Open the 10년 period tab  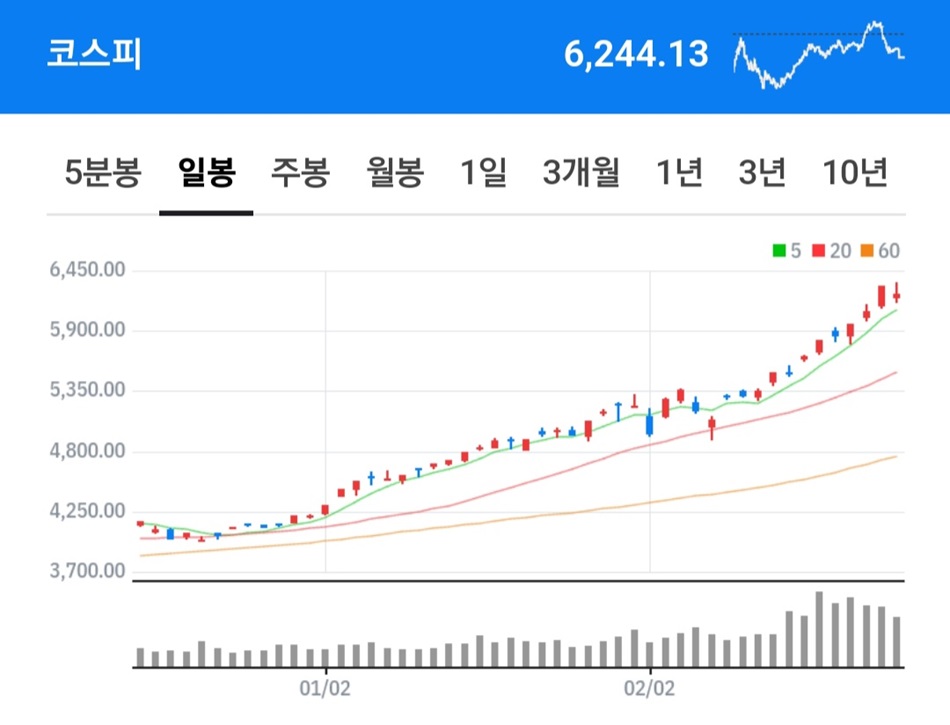coord(855,172)
